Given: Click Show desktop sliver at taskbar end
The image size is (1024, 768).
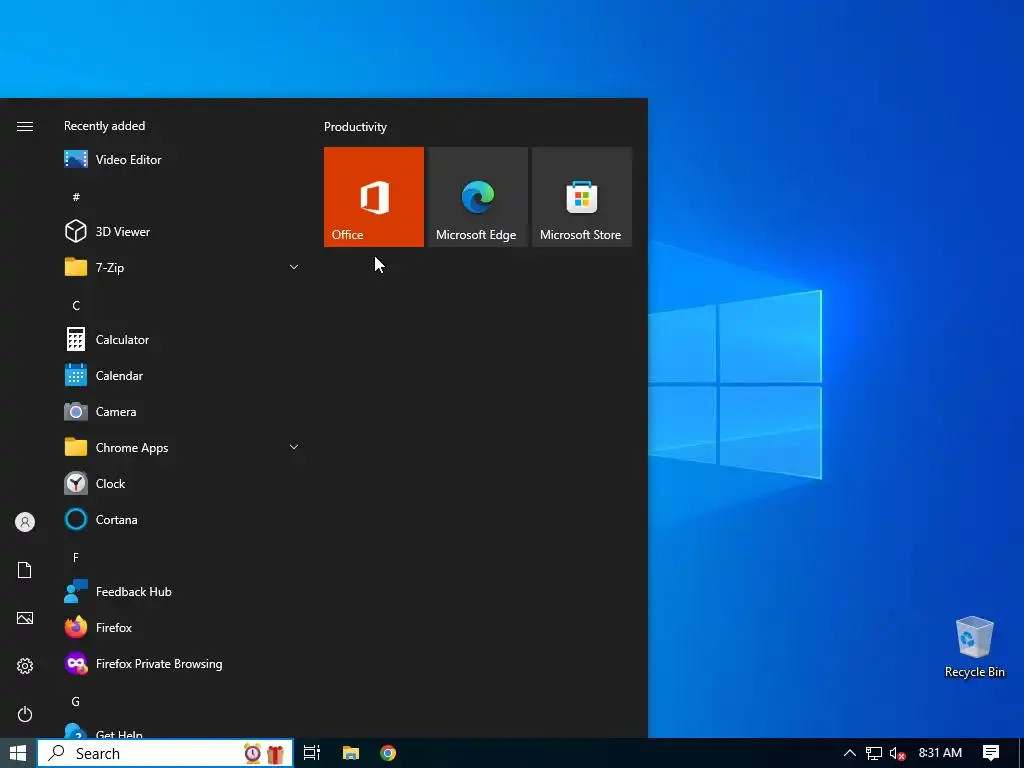Looking at the screenshot, I should (x=1021, y=753).
